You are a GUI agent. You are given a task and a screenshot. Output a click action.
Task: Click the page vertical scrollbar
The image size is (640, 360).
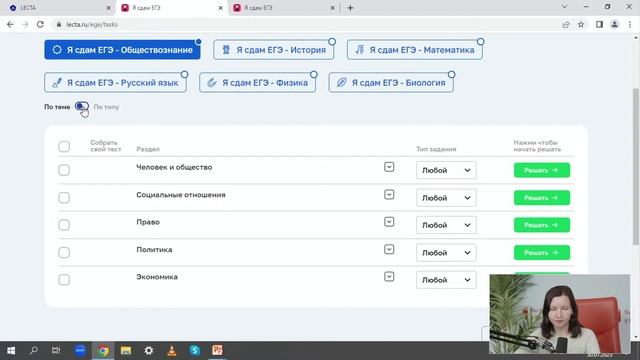636,167
